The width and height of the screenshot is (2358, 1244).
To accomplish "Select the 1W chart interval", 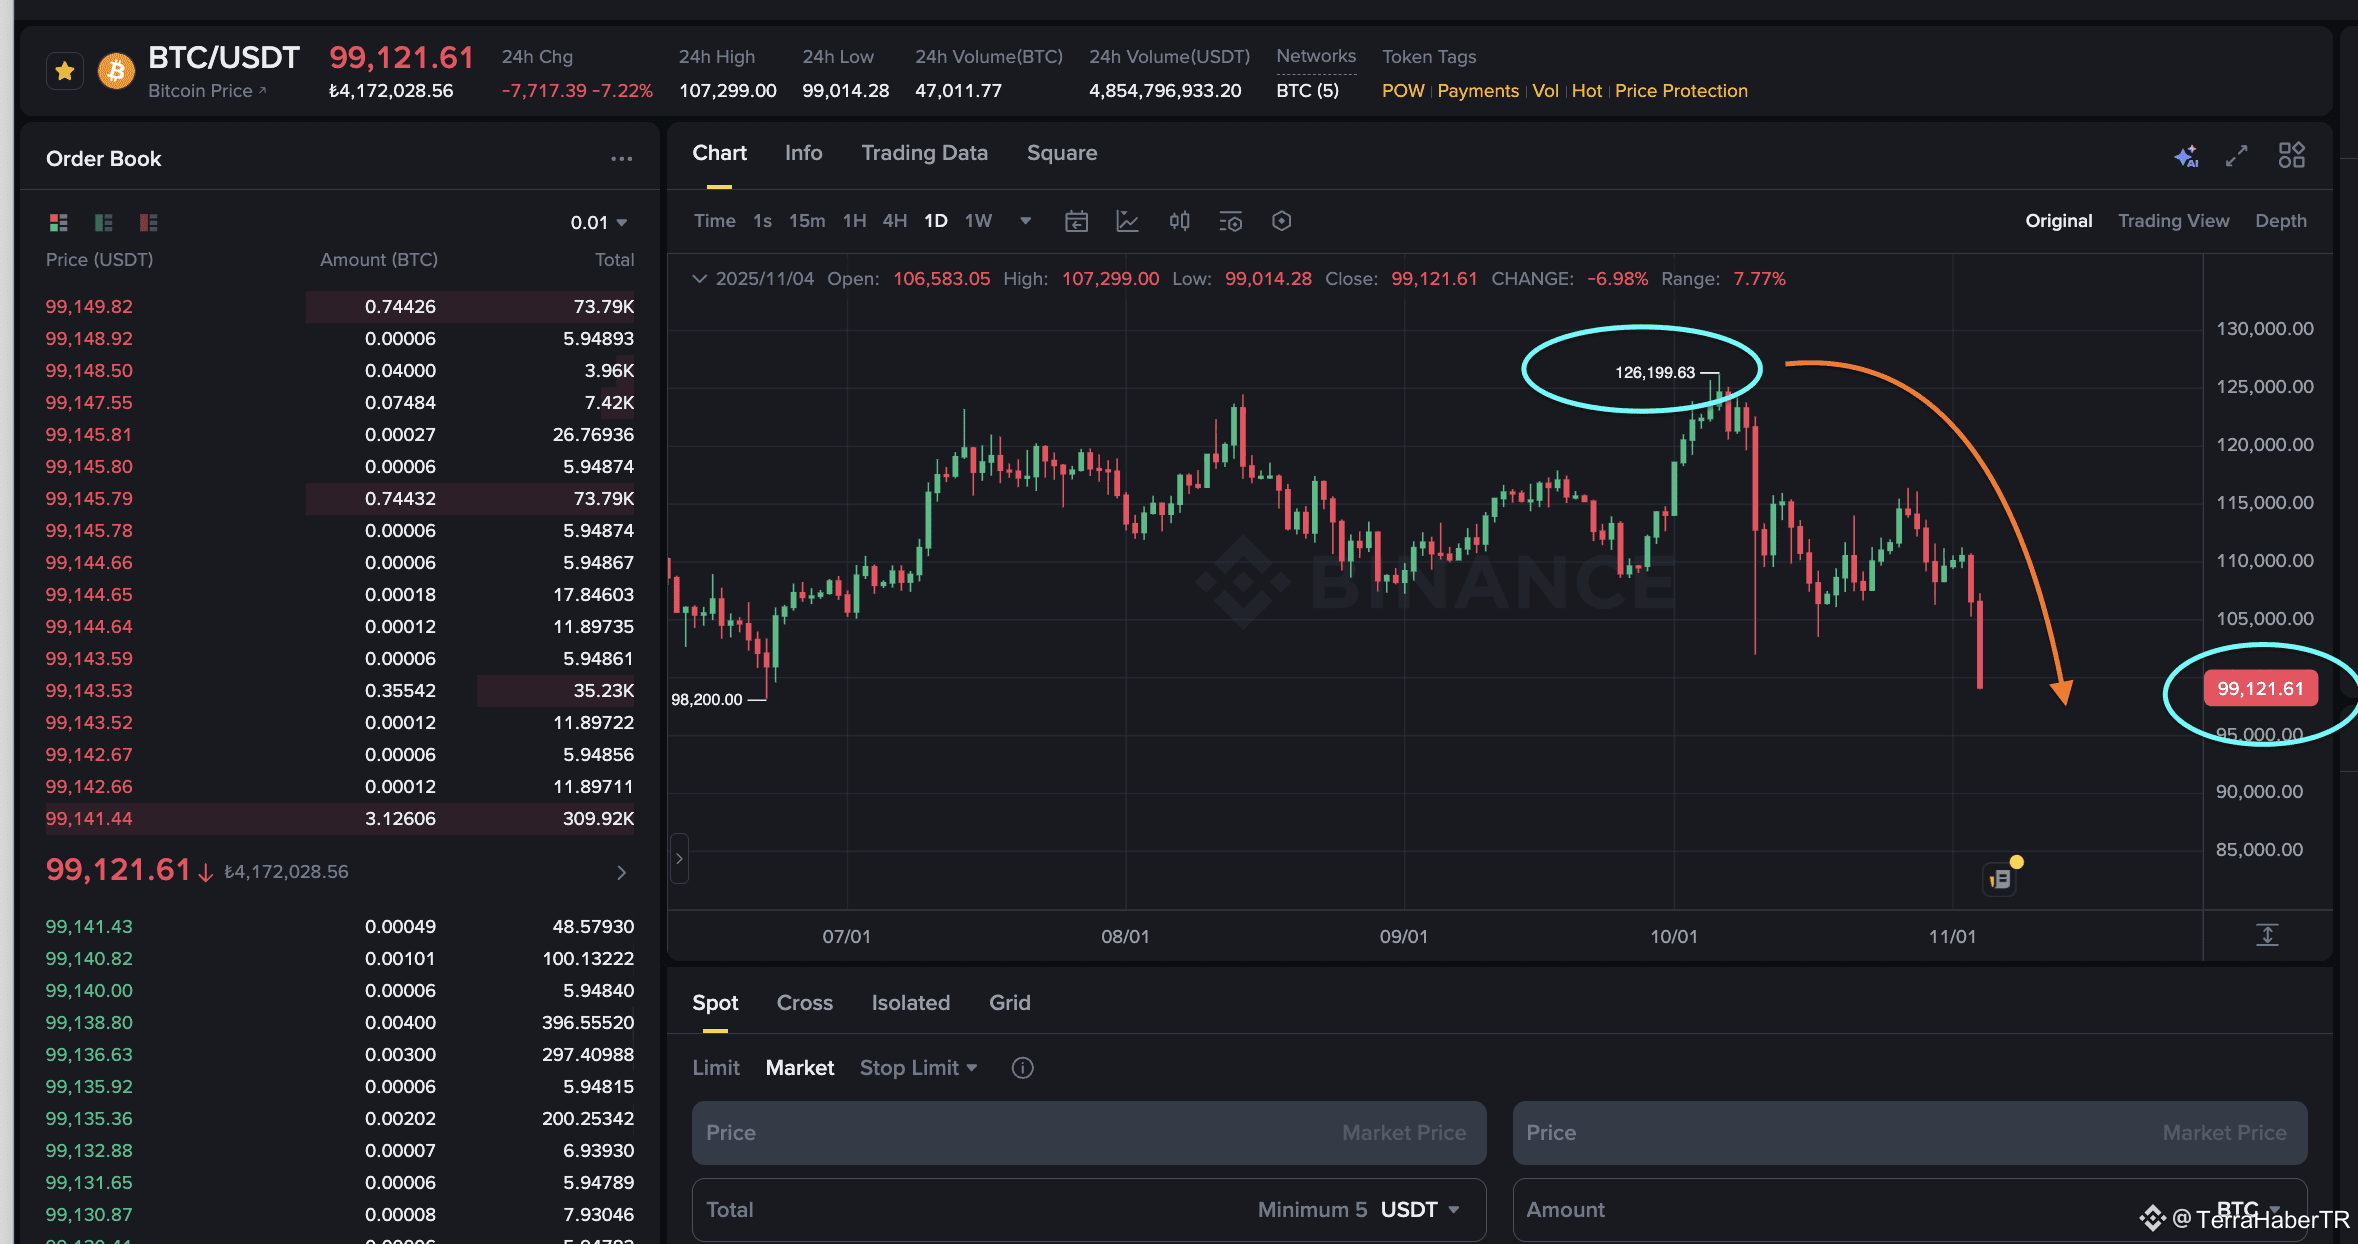I will coord(978,221).
